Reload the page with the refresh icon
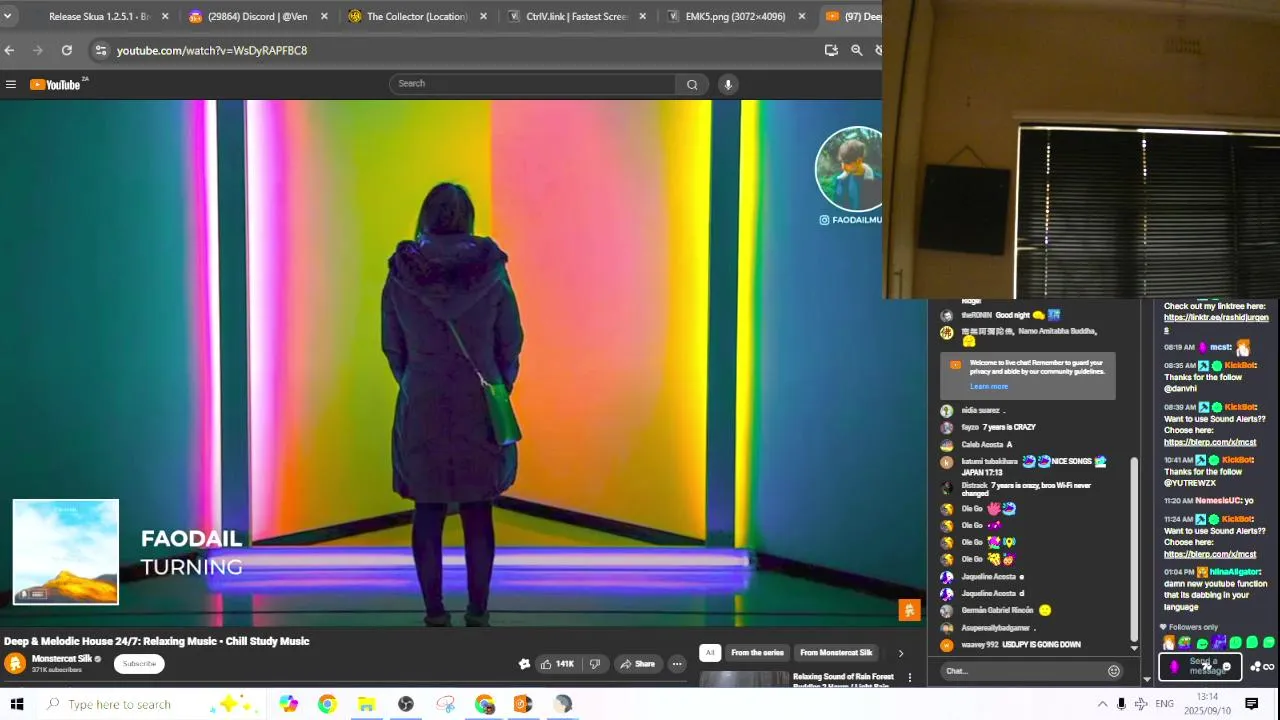Viewport: 1280px width, 720px height. point(66,50)
